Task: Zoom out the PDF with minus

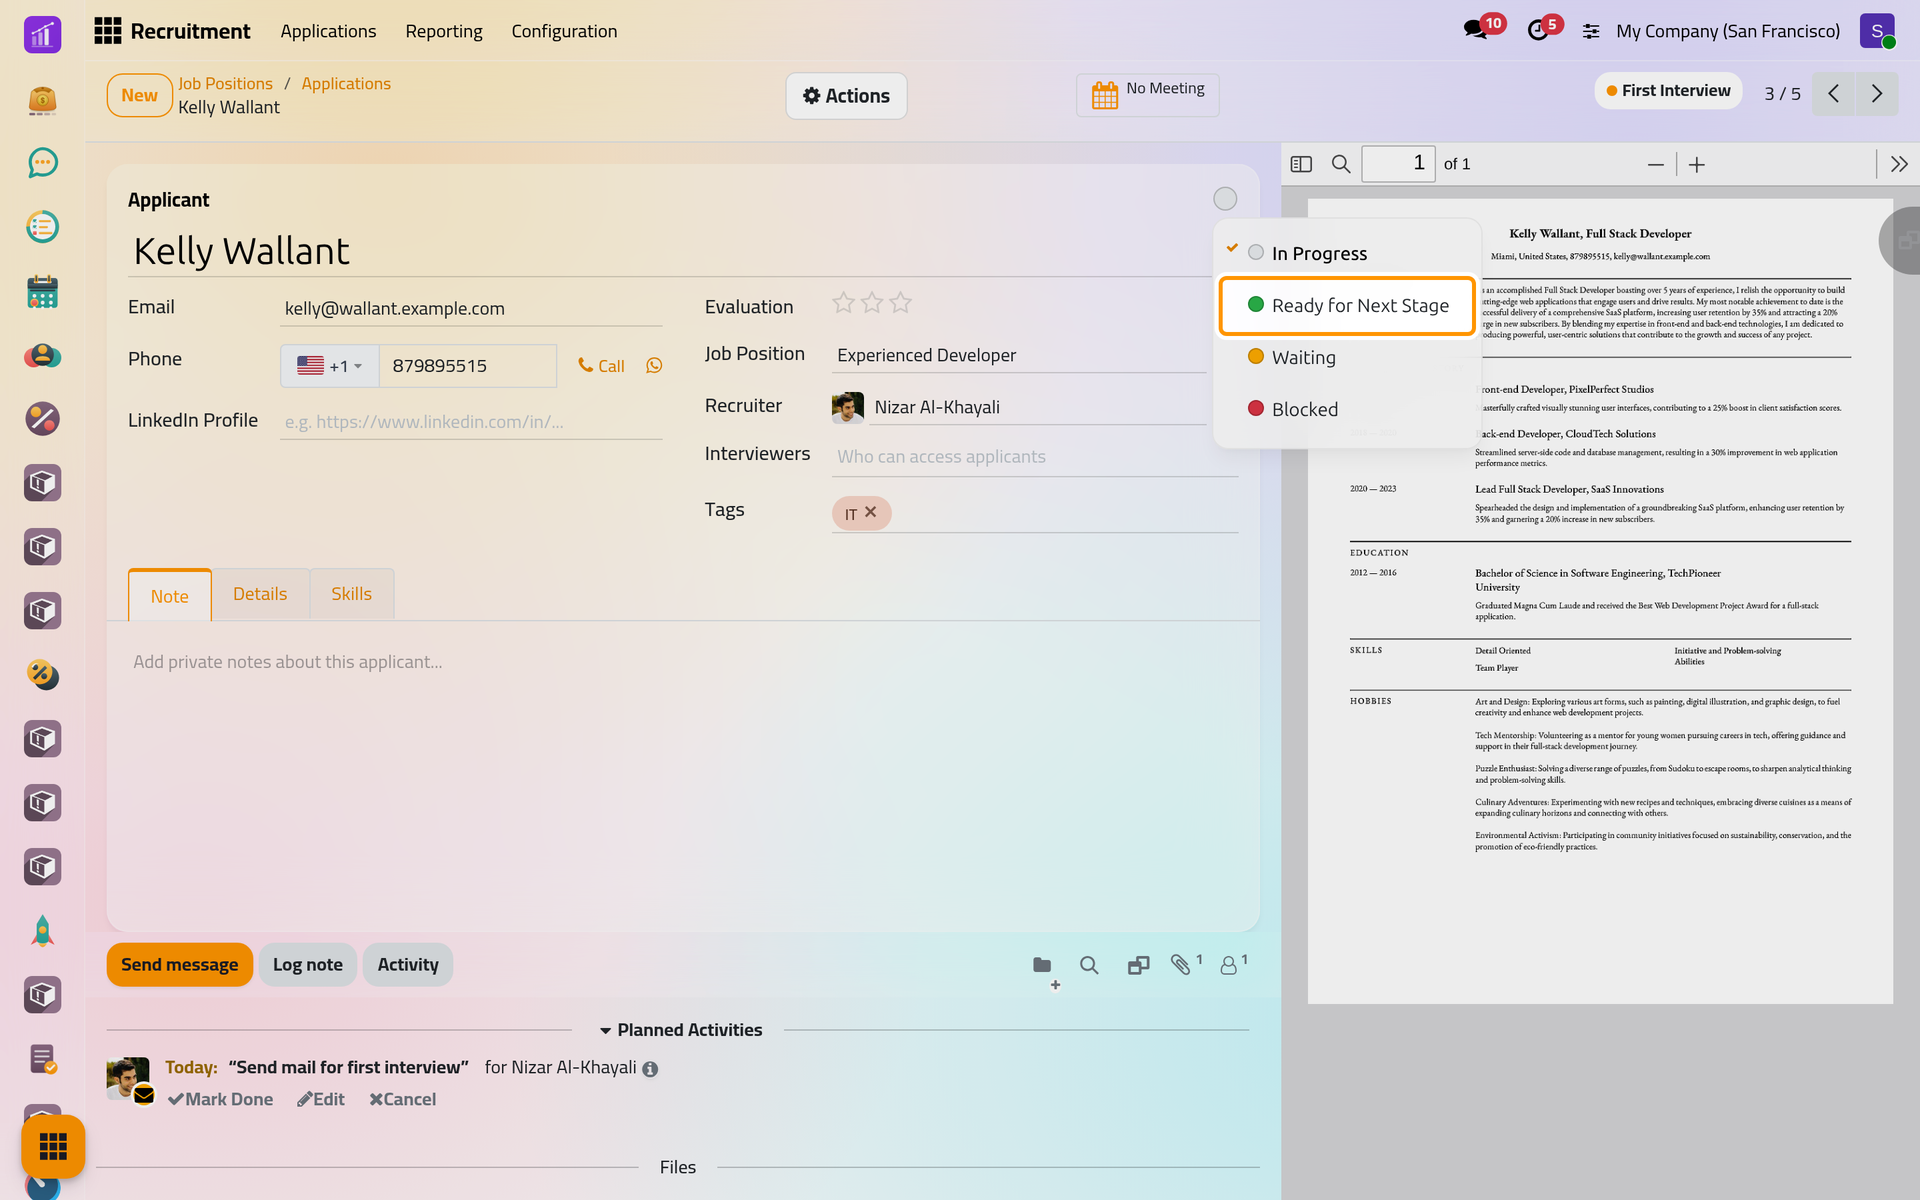Action: [1656, 165]
